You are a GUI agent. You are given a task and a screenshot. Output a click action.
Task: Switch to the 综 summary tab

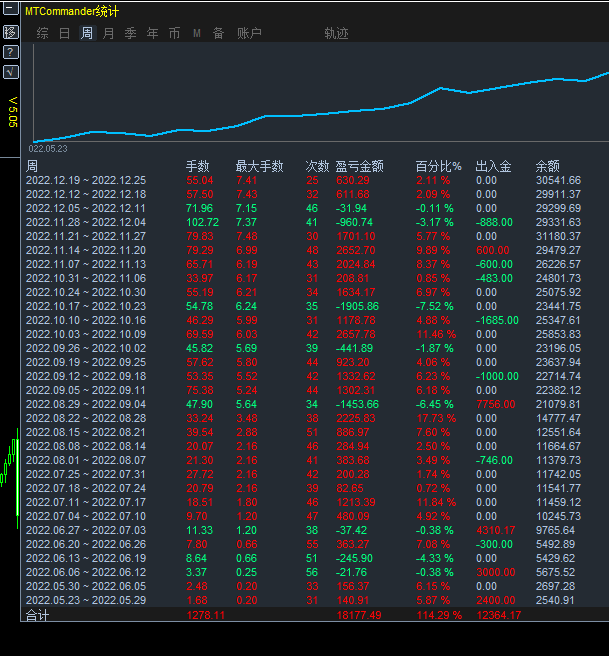tap(43, 33)
